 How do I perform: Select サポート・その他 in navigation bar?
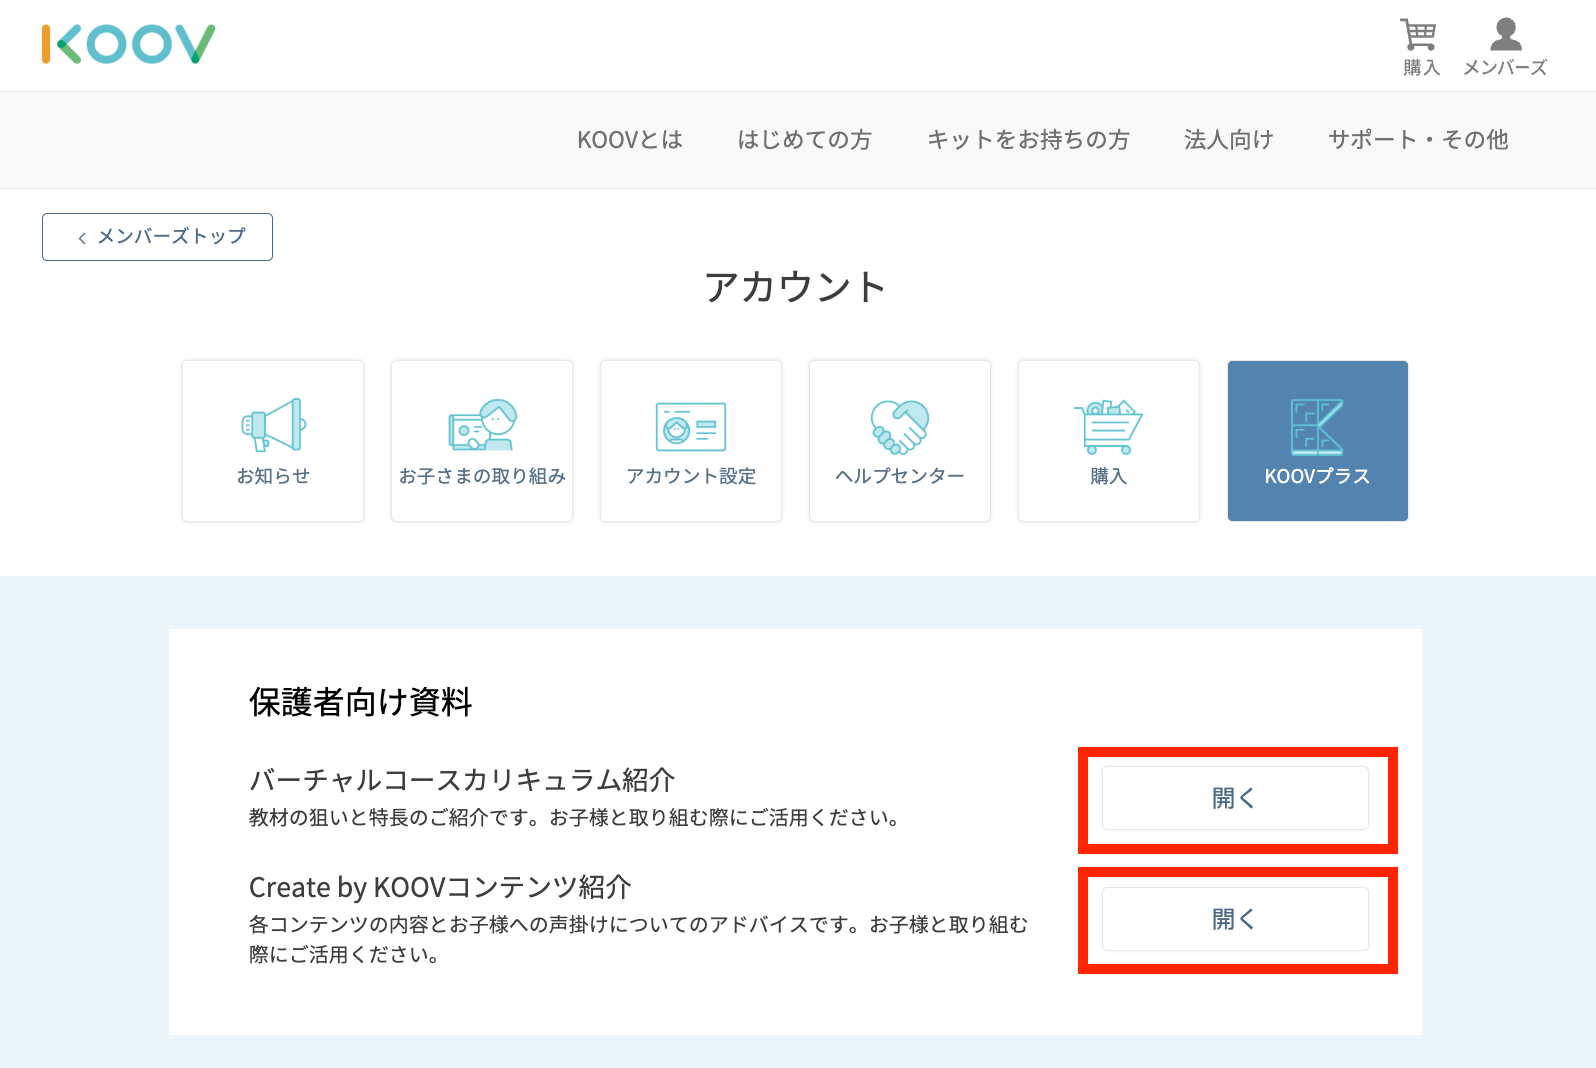(1418, 140)
